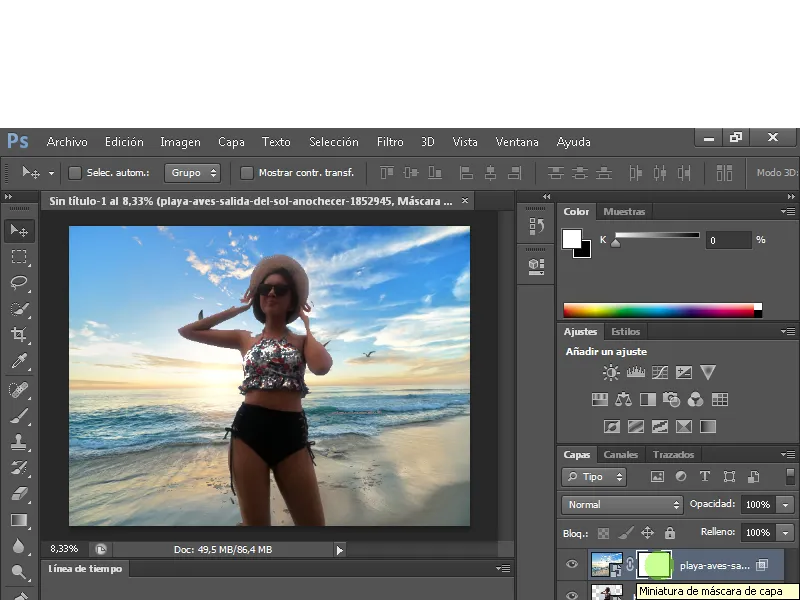Screen dimensions: 800x600
Task: Select the Gradient tool
Action: (19, 520)
